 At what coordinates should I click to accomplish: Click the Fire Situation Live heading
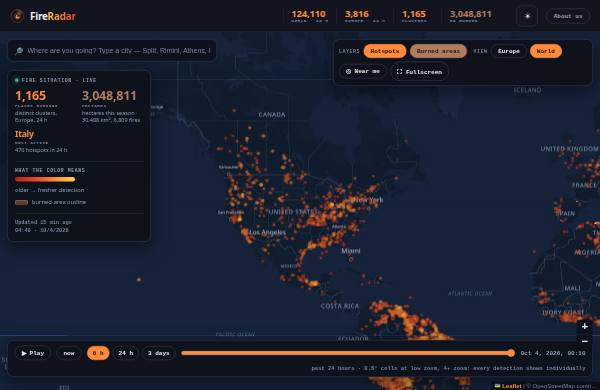click(x=59, y=80)
